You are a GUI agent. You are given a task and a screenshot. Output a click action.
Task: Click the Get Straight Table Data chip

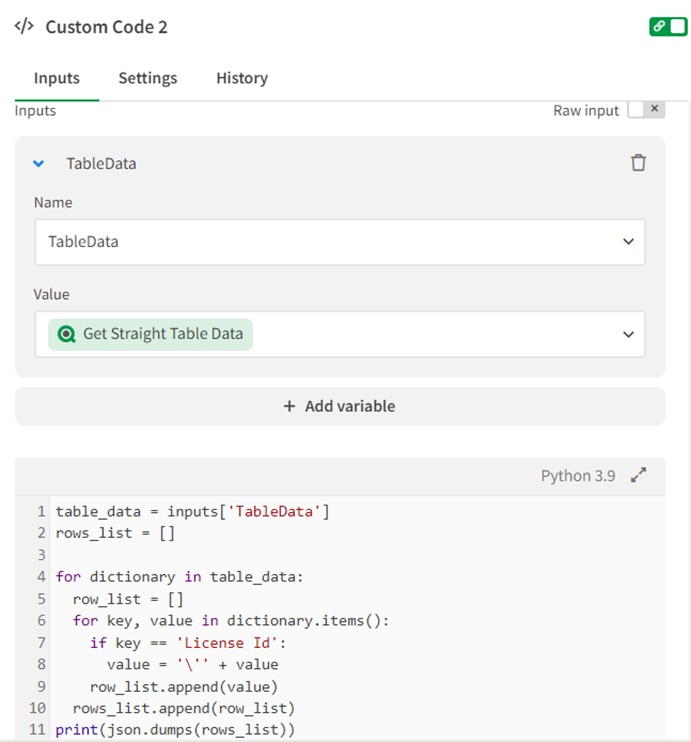tap(151, 335)
